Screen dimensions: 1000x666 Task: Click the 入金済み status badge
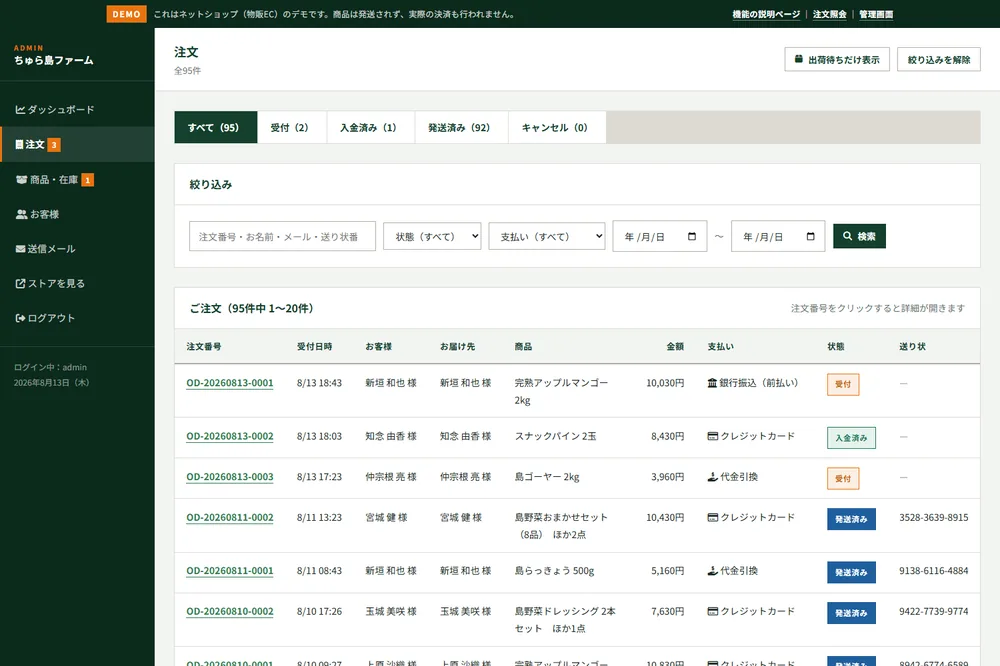tap(851, 438)
